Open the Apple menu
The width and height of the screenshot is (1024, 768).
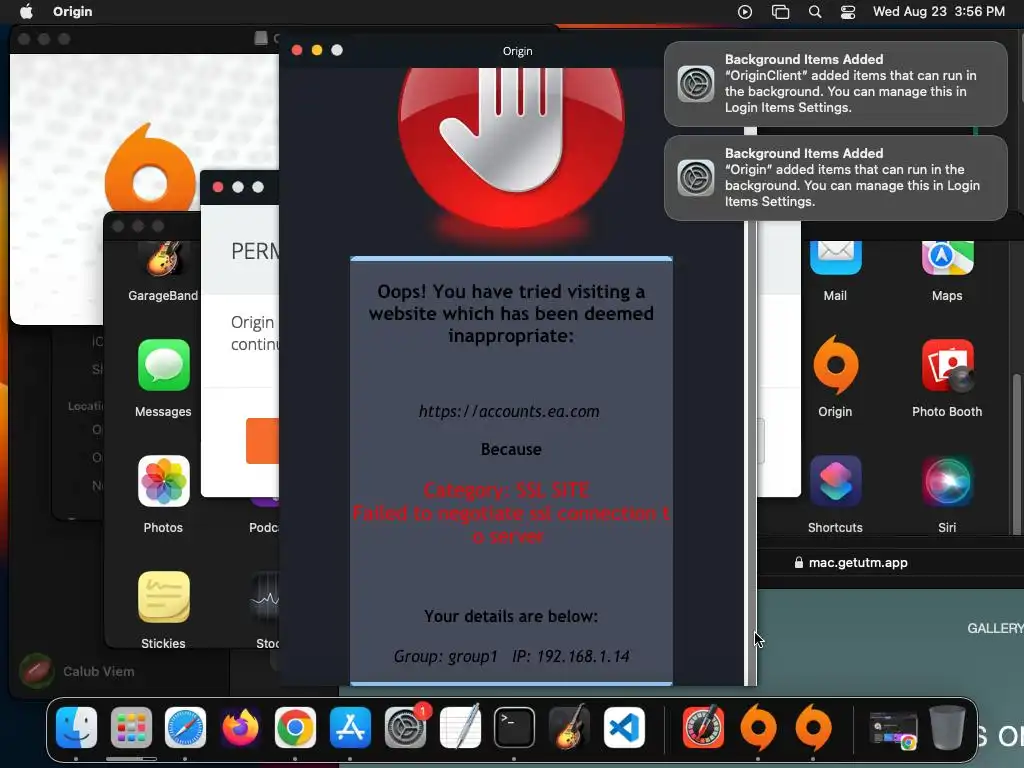(x=26, y=11)
